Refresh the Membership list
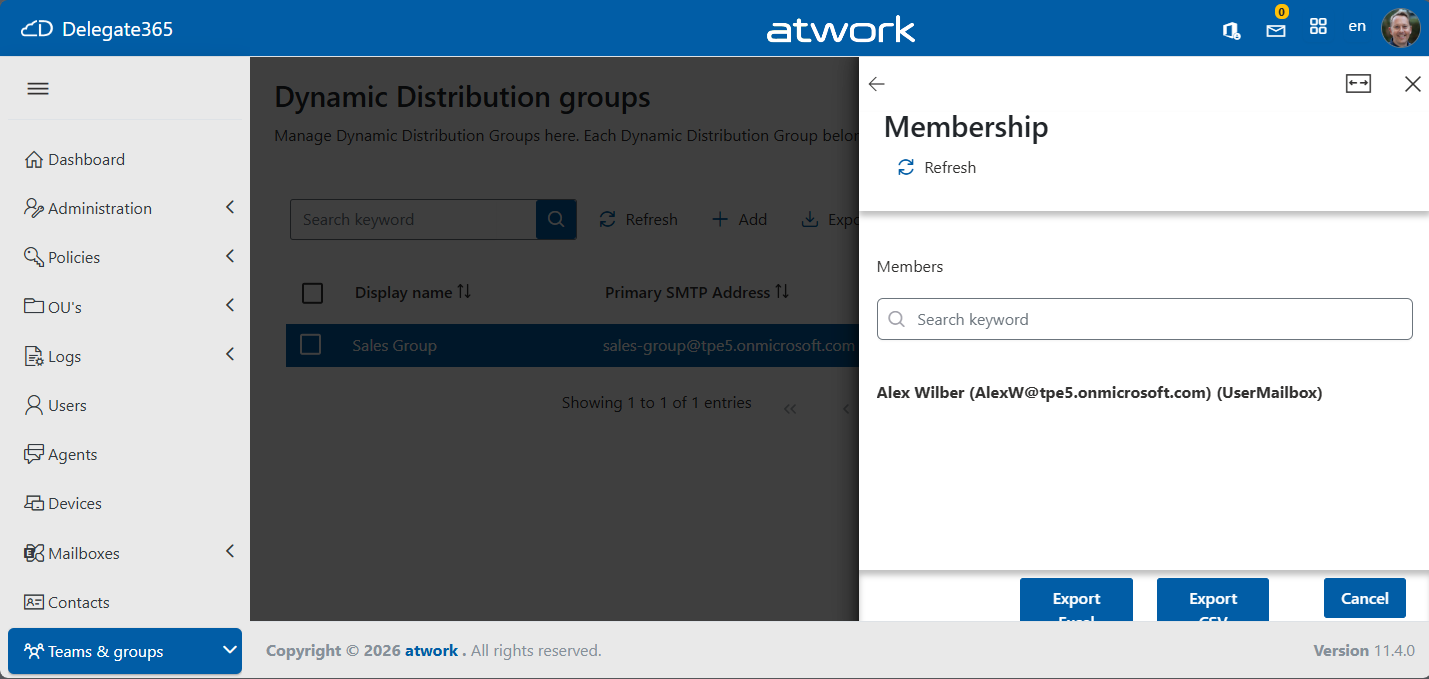The width and height of the screenshot is (1429, 679). click(937, 168)
